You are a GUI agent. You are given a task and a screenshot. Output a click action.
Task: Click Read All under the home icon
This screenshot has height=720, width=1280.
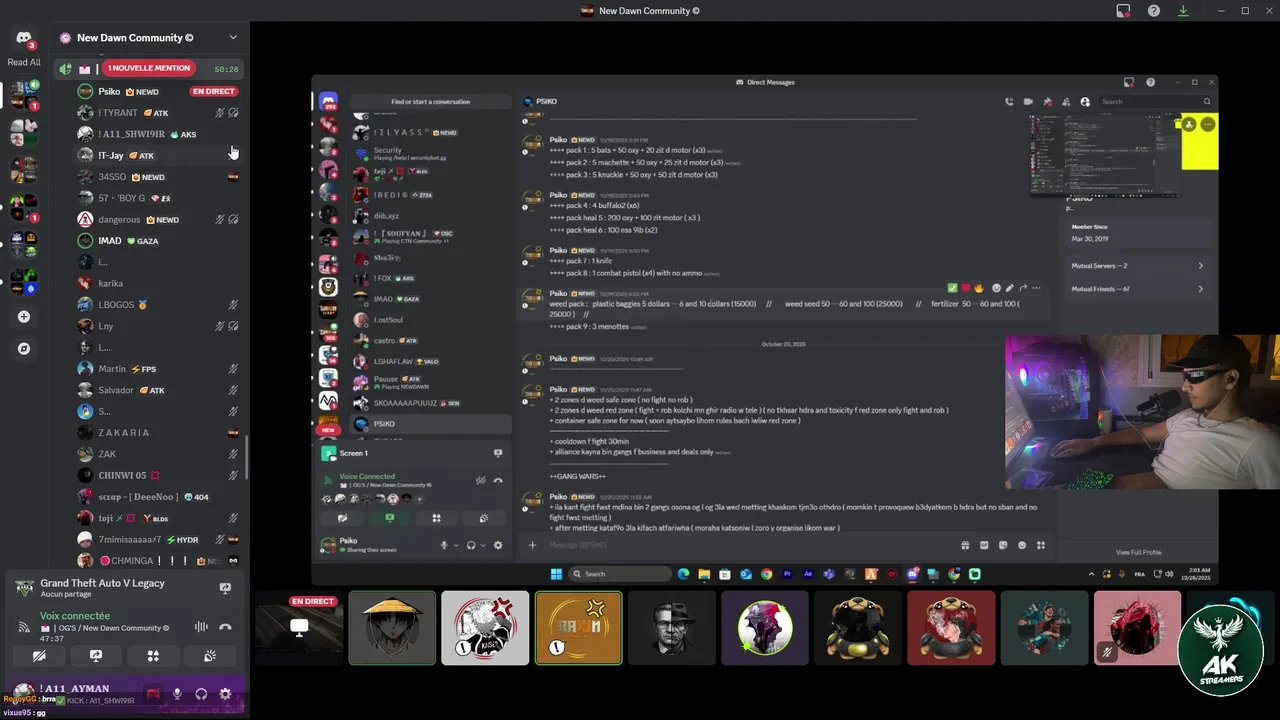click(24, 62)
